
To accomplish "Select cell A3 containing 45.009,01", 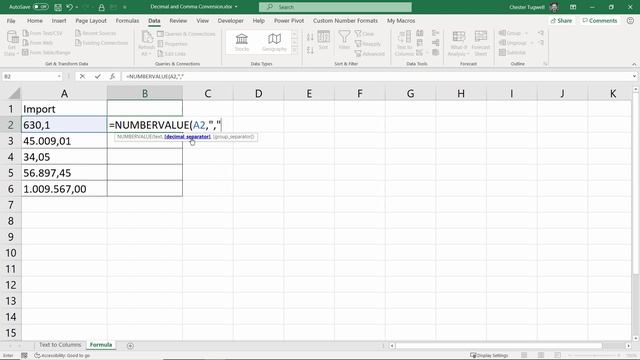I will 64,141.
